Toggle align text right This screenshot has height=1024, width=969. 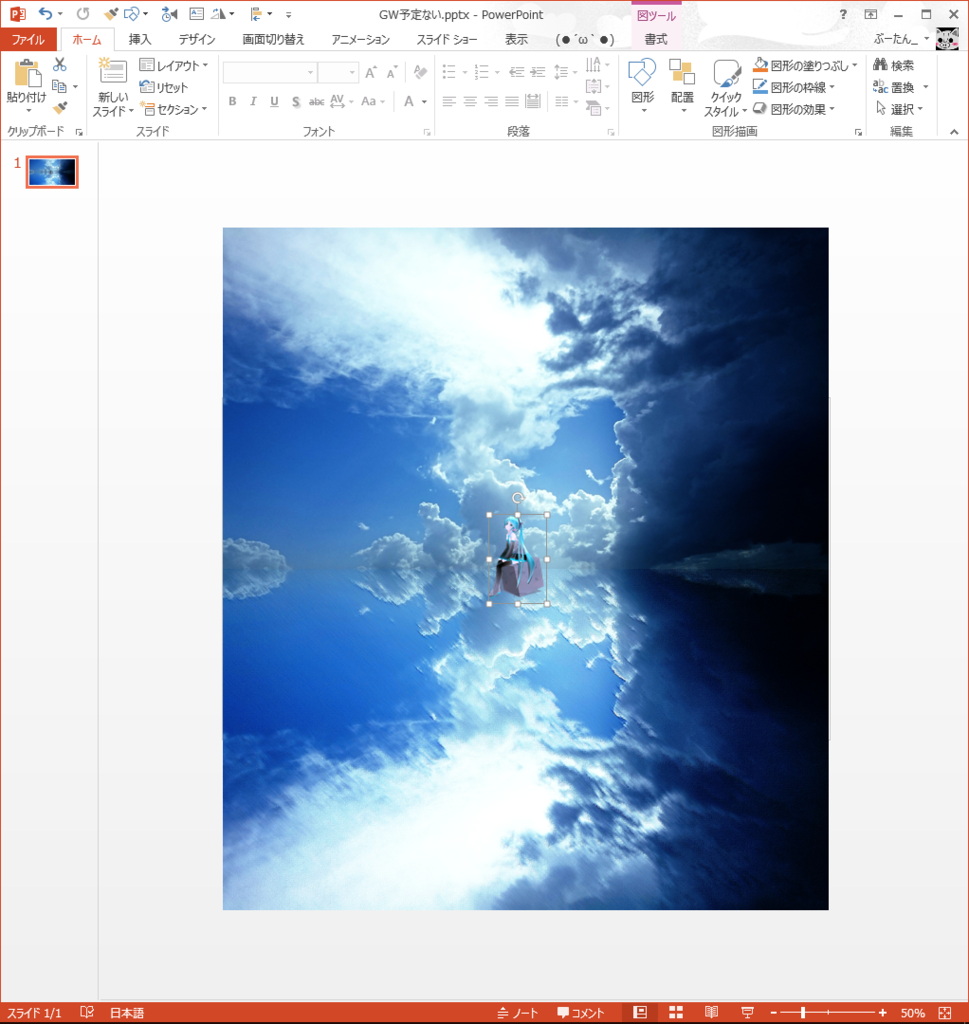[491, 101]
